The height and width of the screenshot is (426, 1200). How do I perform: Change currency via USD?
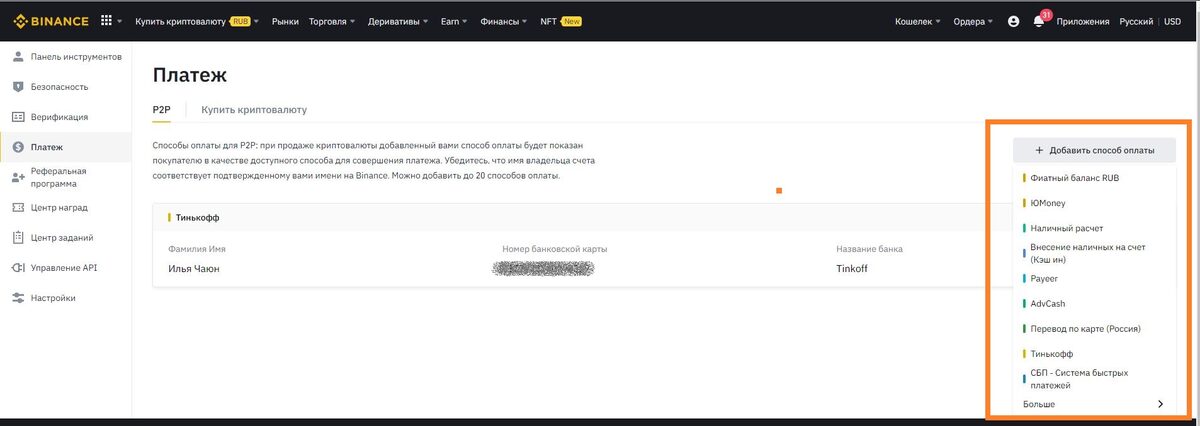pyautogui.click(x=1172, y=21)
